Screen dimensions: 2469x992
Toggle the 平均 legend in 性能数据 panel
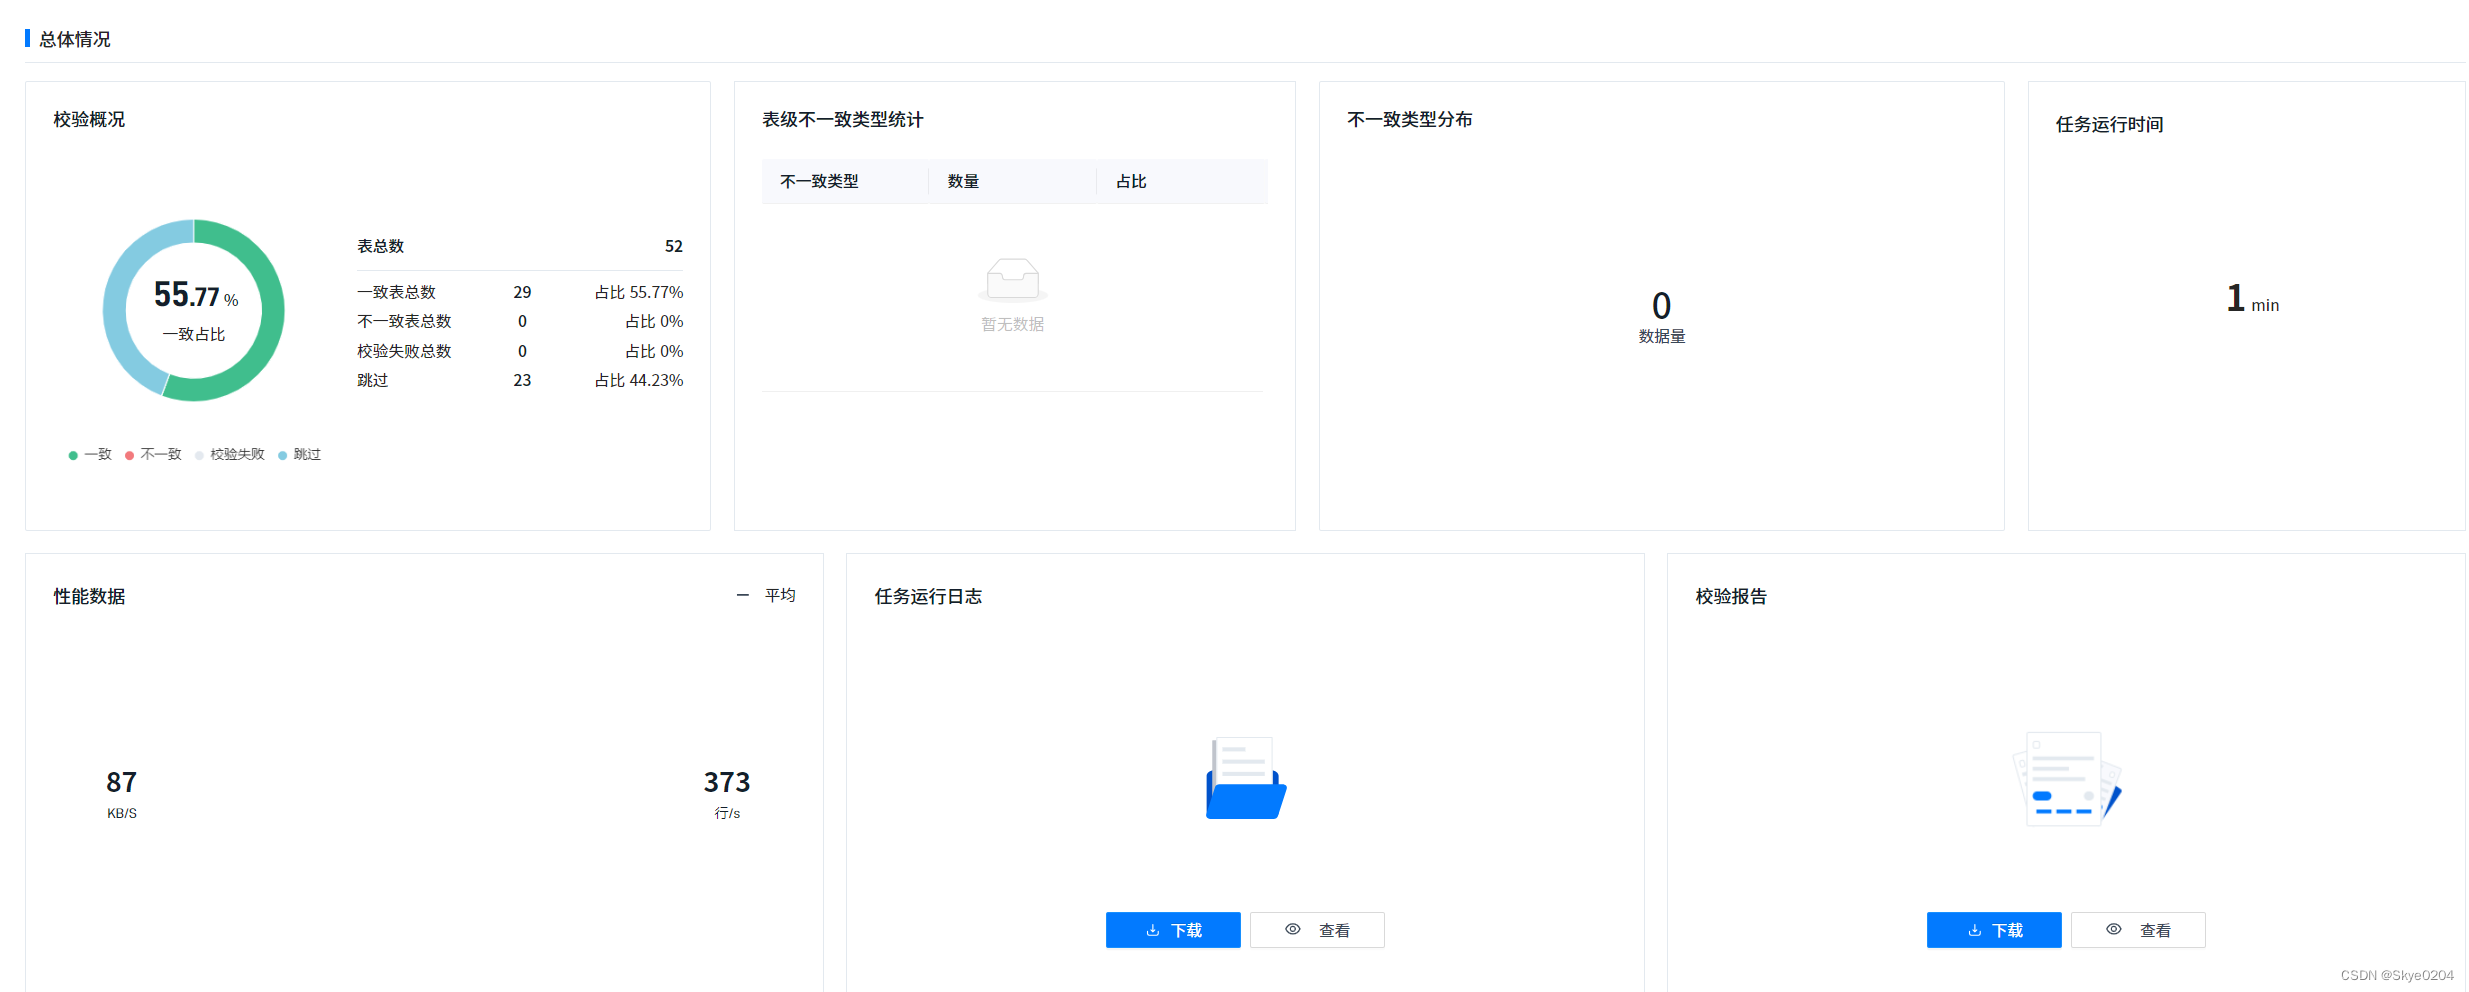(766, 594)
